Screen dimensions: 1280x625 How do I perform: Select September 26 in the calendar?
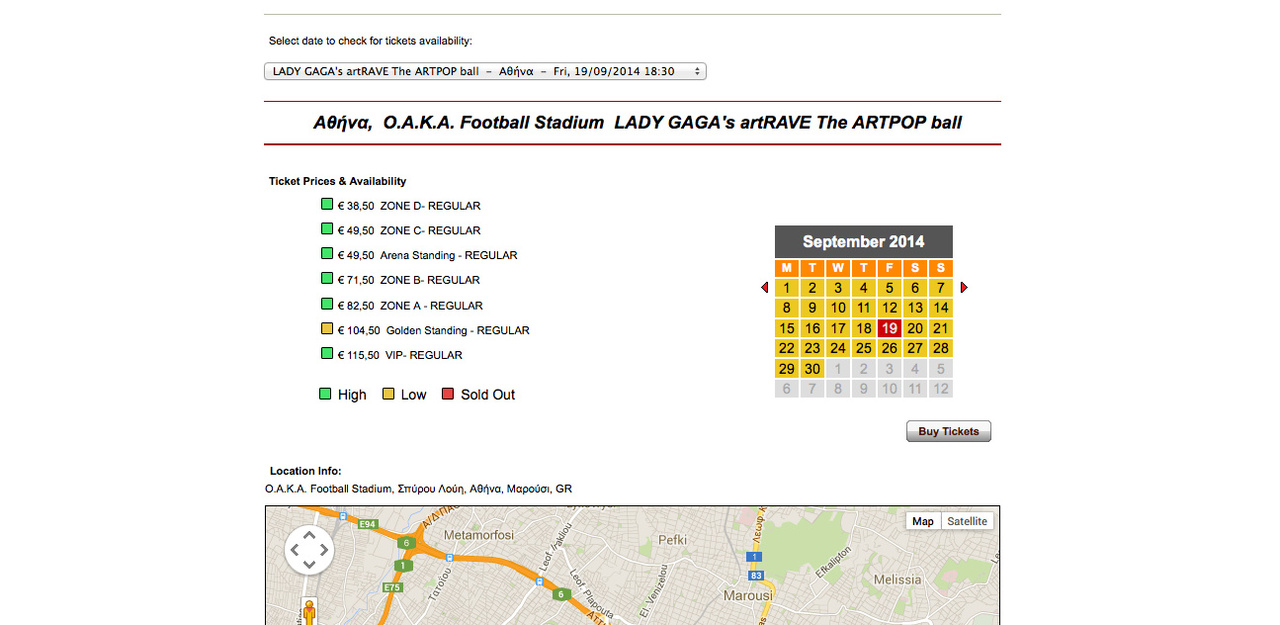pos(889,348)
